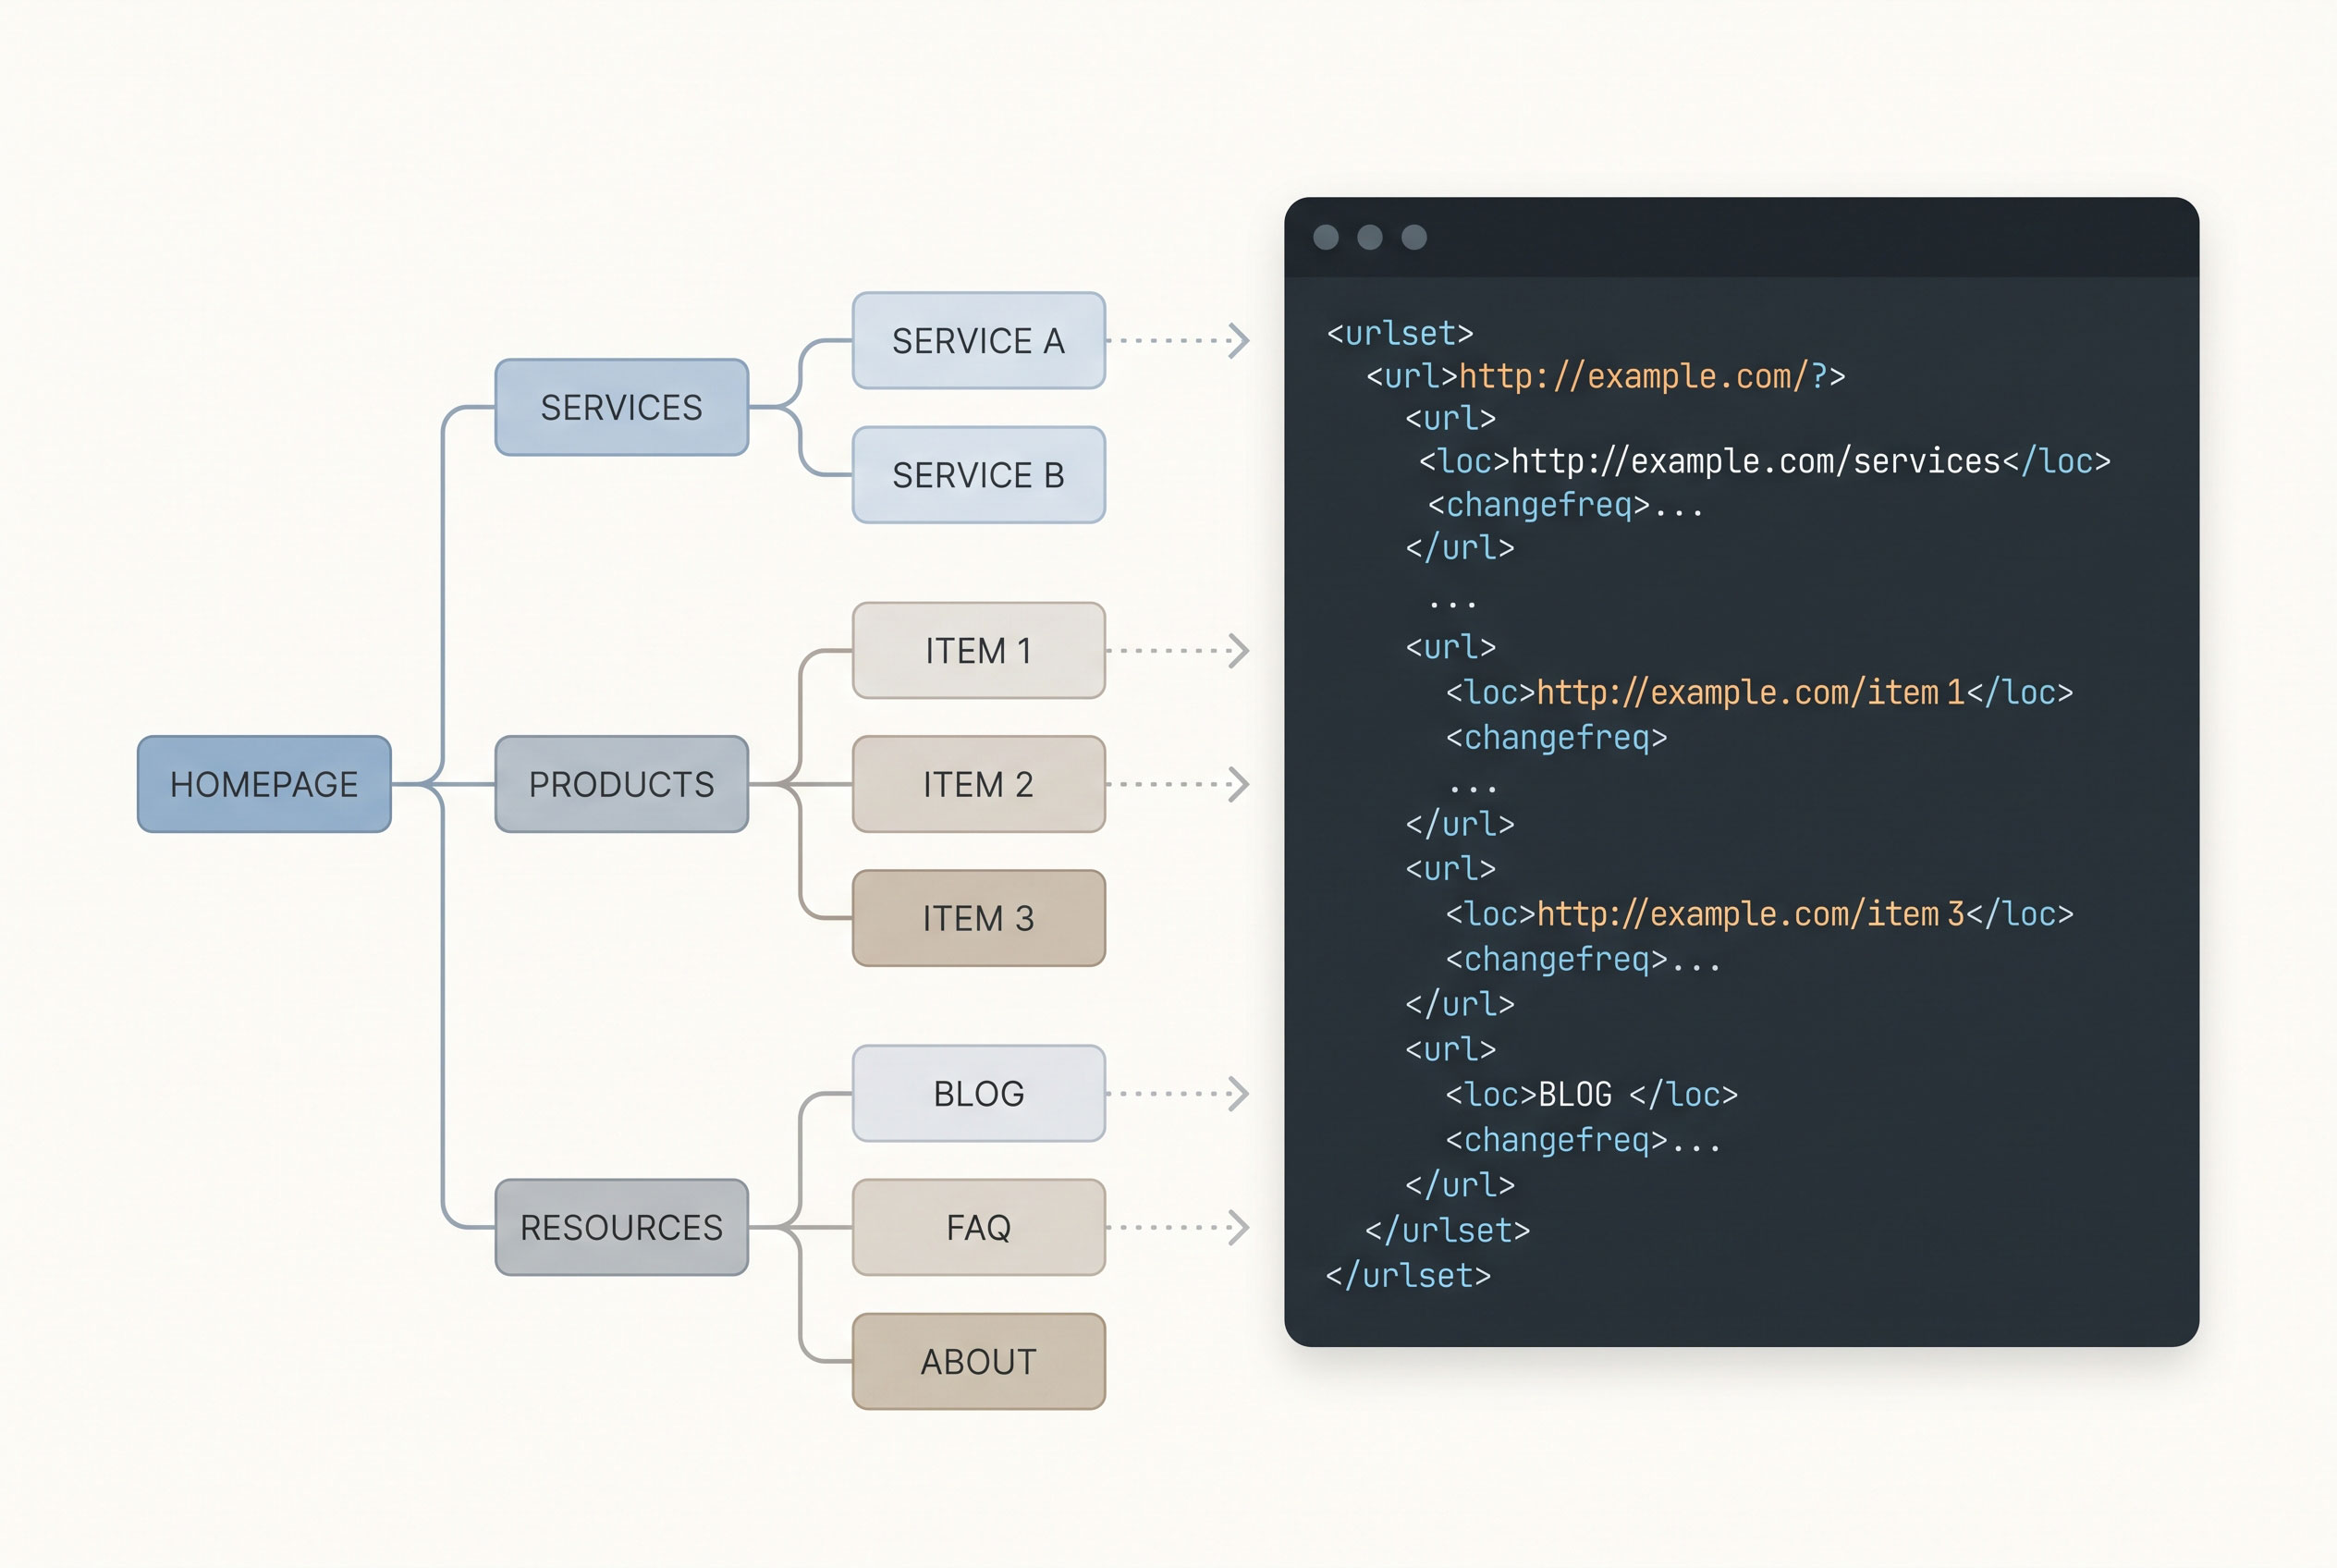The width and height of the screenshot is (2337, 1568).
Task: Click the third window control dot
Action: pyautogui.click(x=1414, y=237)
